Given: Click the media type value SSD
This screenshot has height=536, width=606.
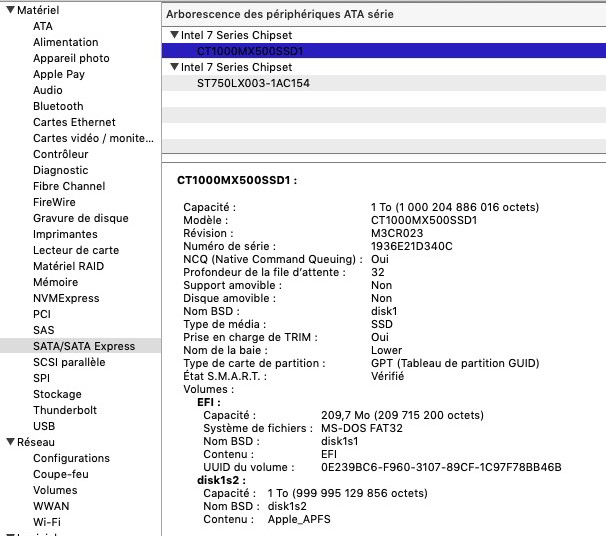Looking at the screenshot, I should click(381, 324).
